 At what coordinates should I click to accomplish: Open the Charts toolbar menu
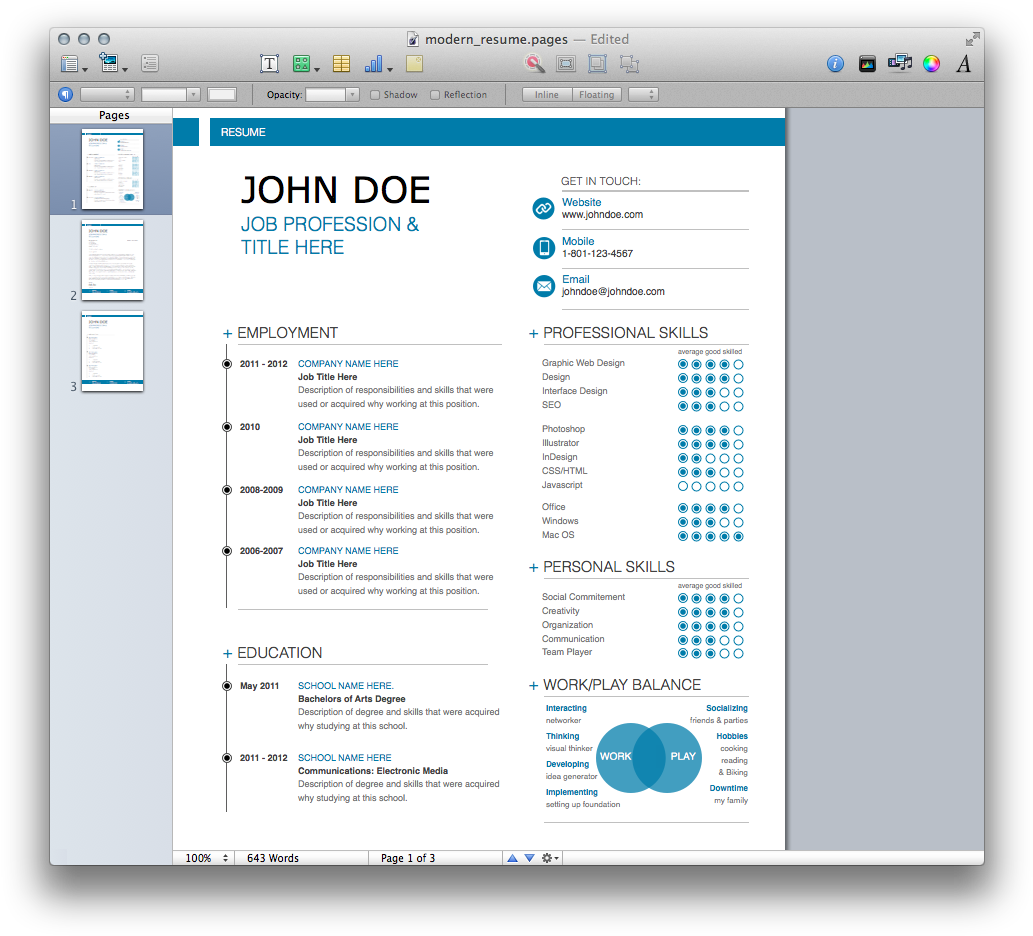(x=377, y=64)
